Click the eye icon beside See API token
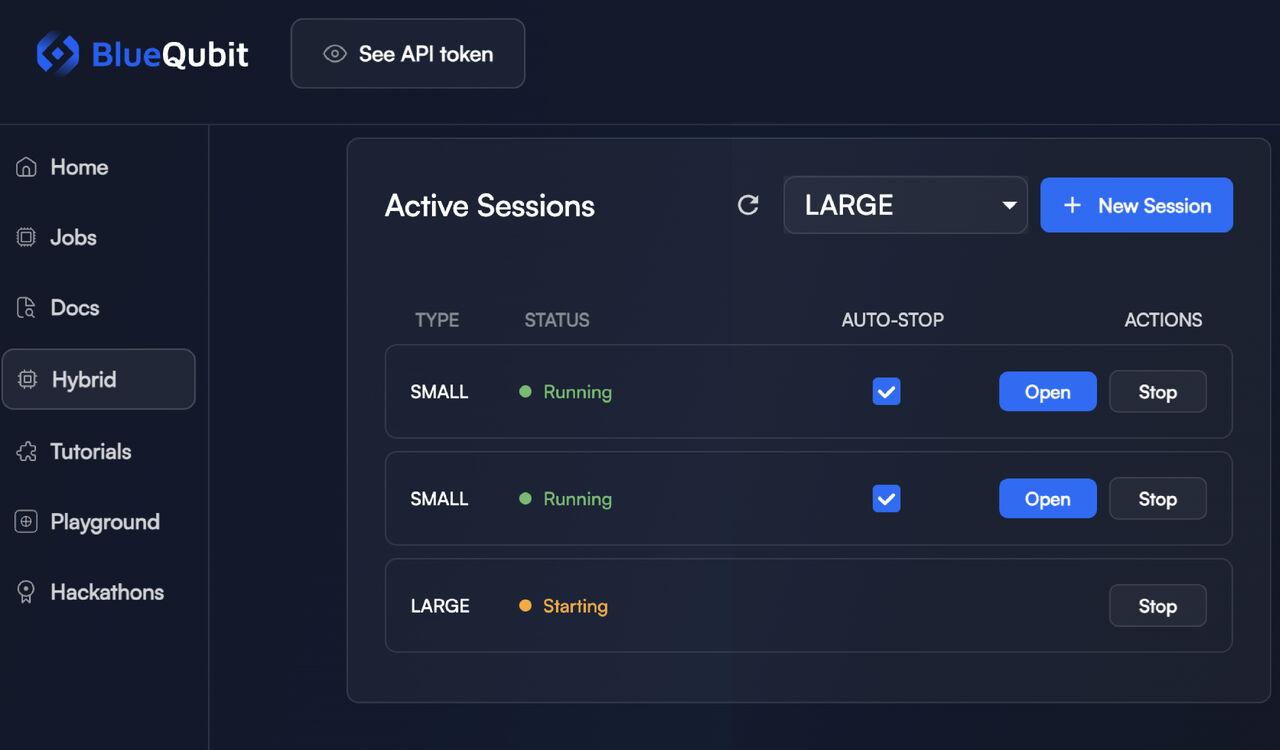 (335, 54)
